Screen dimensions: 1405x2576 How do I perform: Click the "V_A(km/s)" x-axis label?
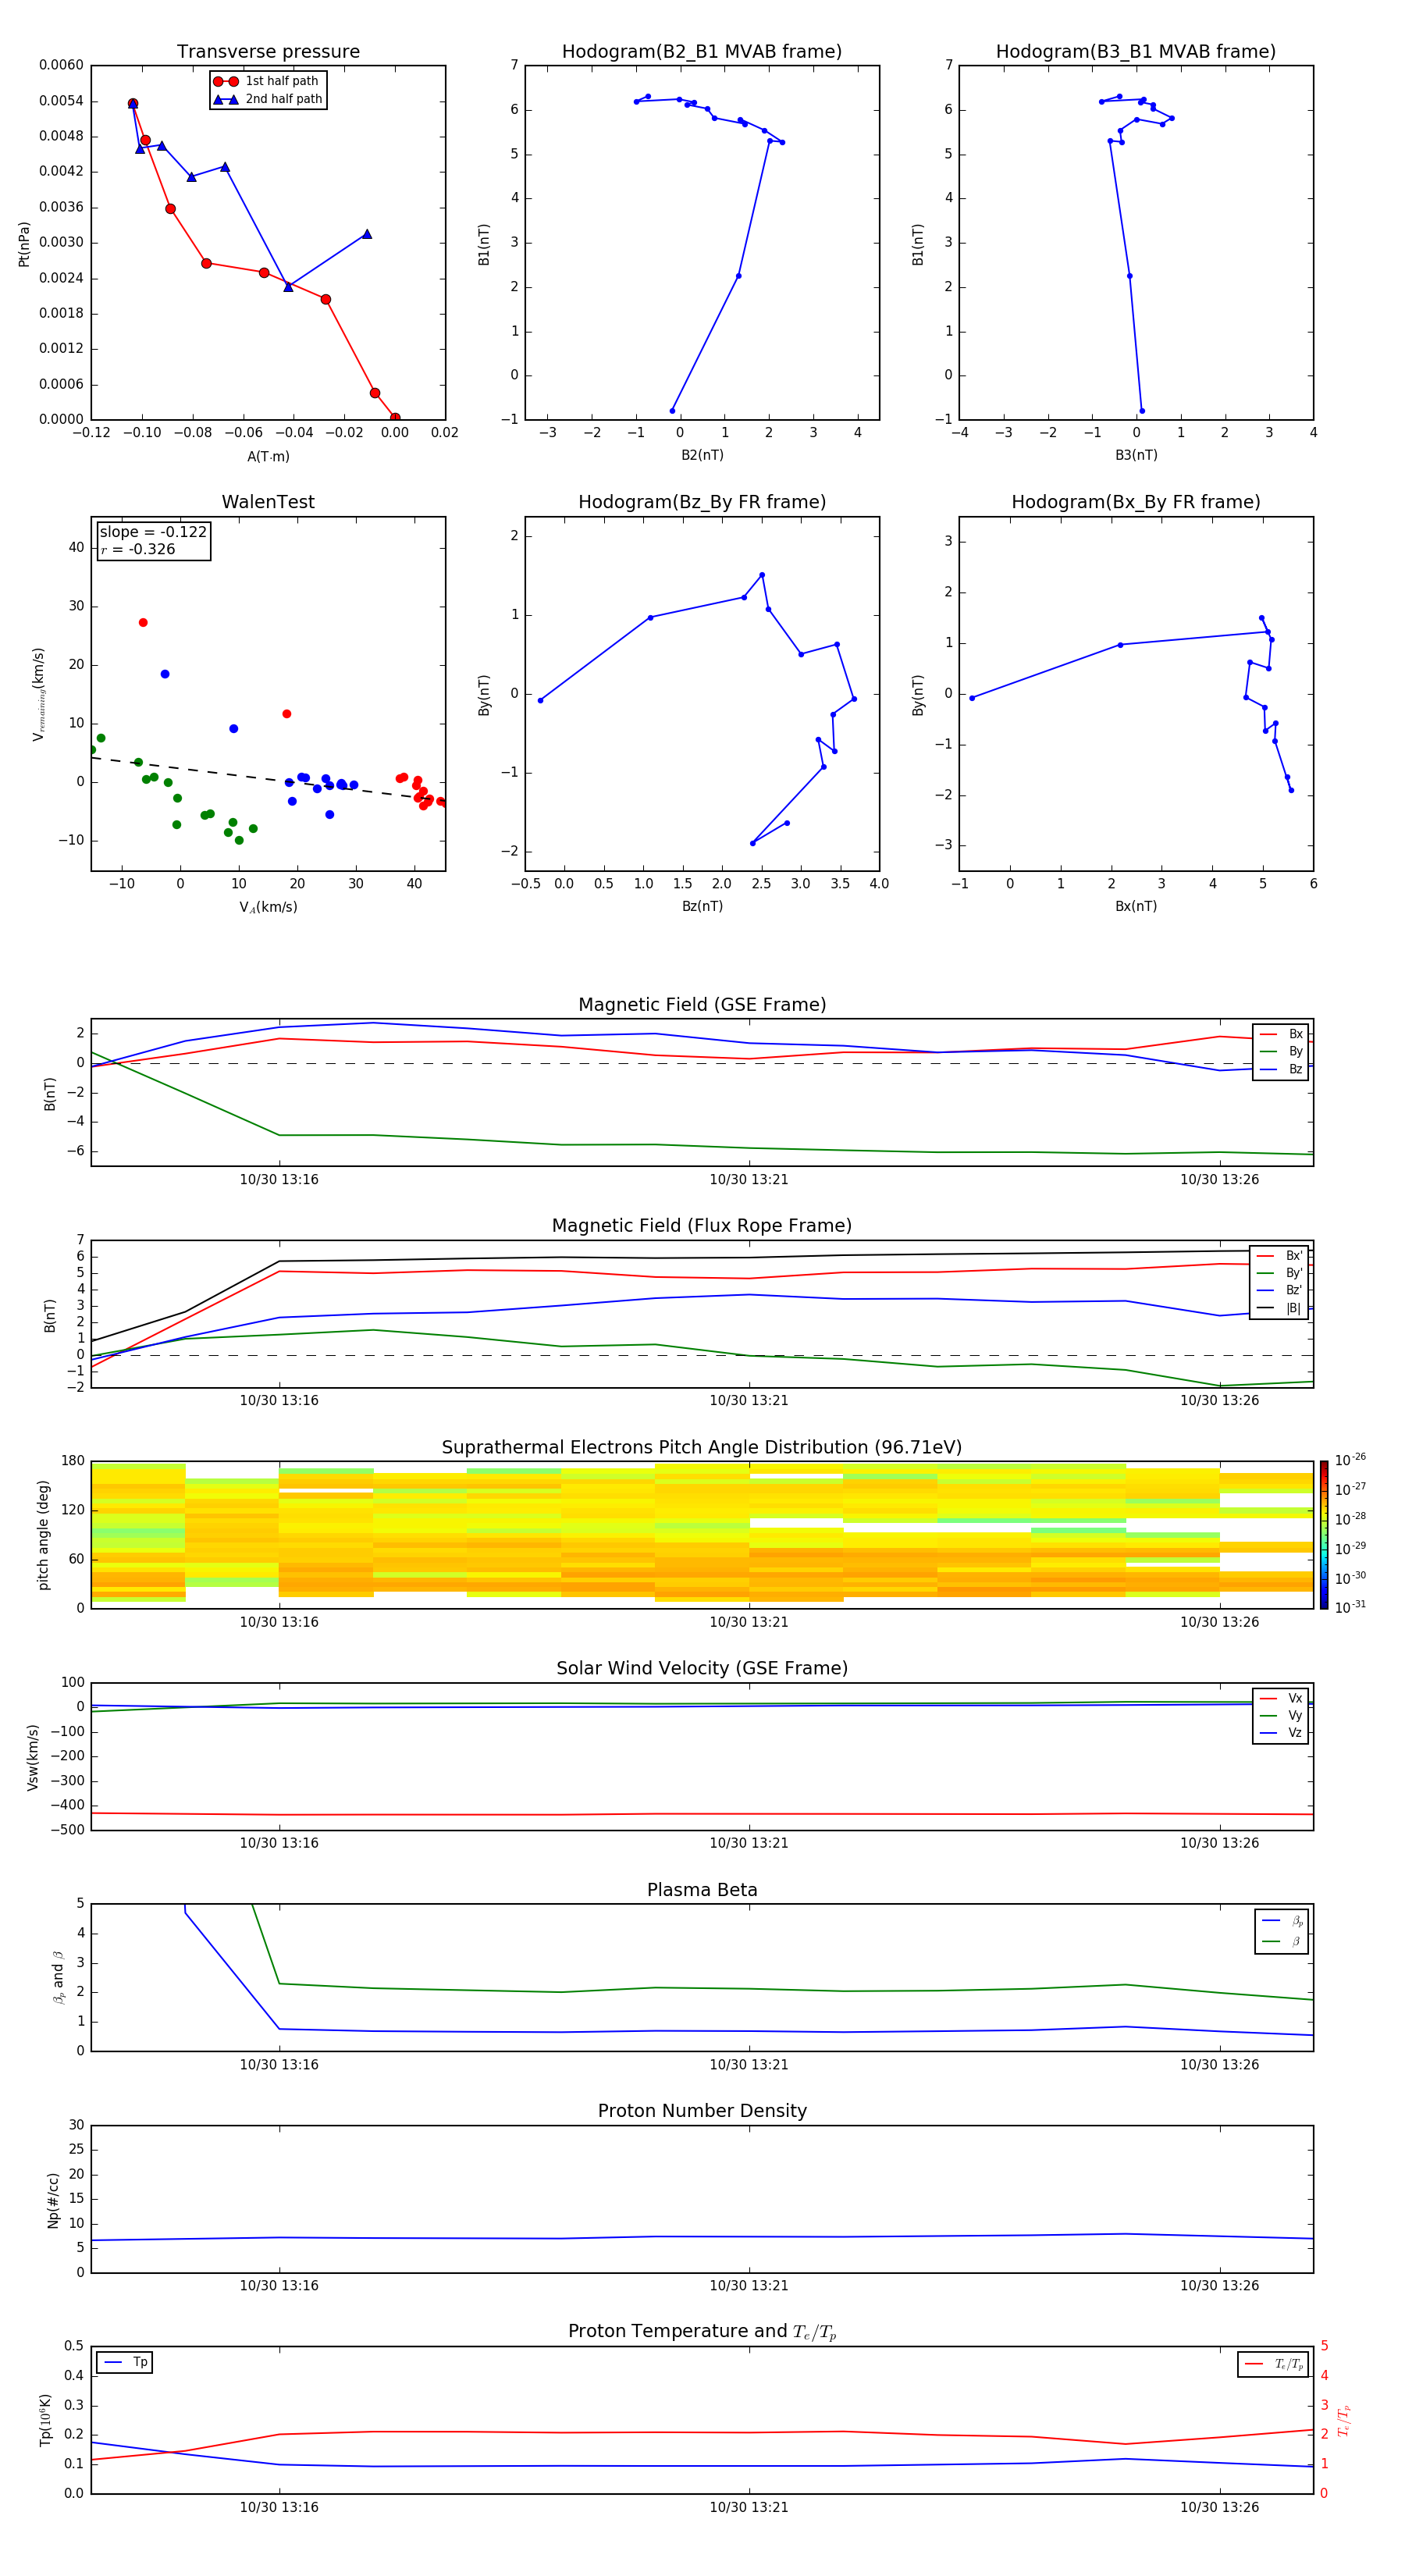[268, 907]
